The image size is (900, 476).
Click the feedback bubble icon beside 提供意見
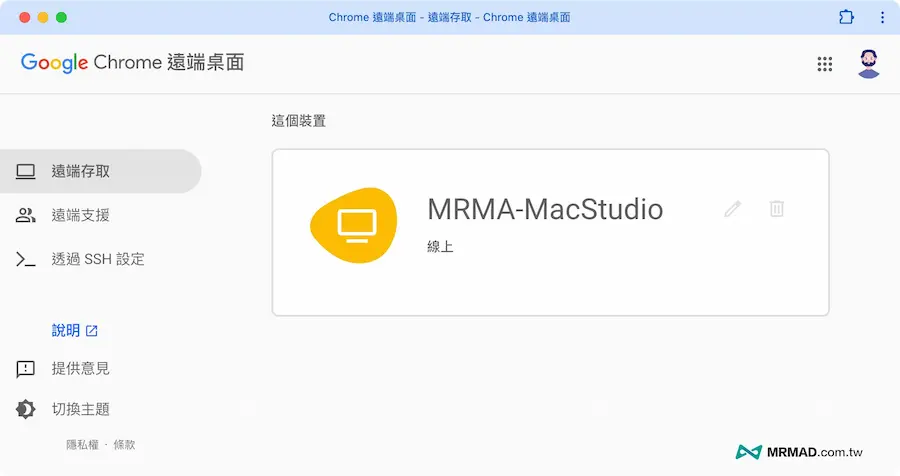[x=25, y=369]
